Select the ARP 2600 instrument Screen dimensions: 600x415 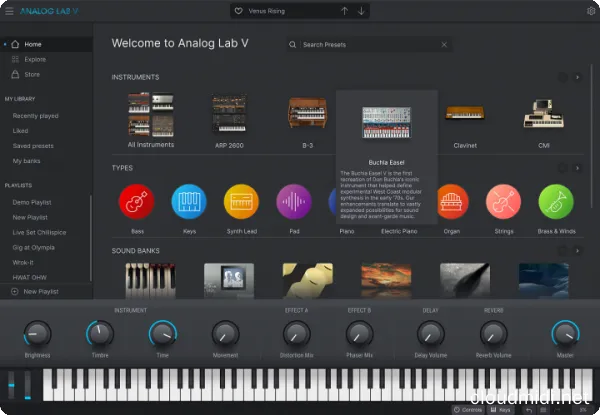tap(229, 114)
